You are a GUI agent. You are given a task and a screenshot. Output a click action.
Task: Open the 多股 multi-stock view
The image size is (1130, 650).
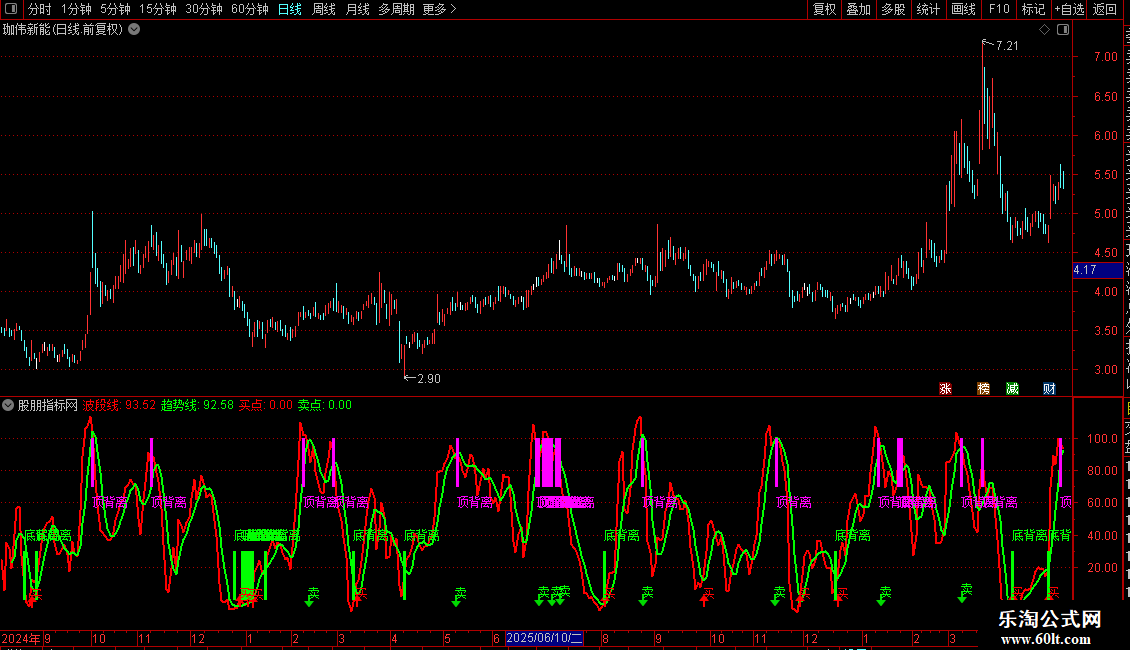(x=893, y=9)
